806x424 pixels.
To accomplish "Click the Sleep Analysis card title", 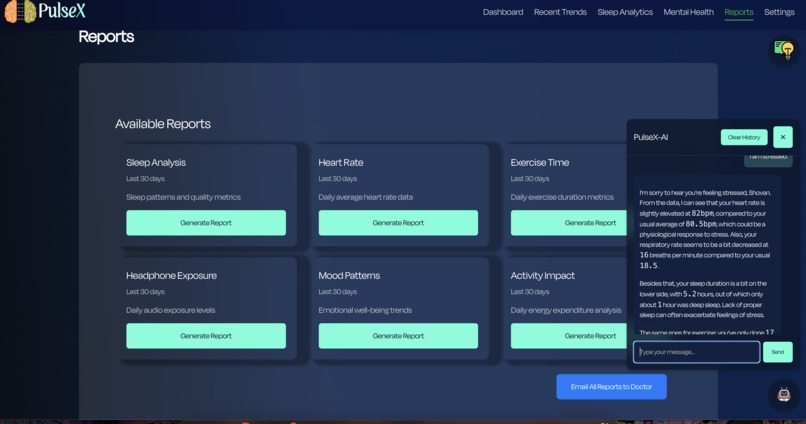I will point(156,162).
